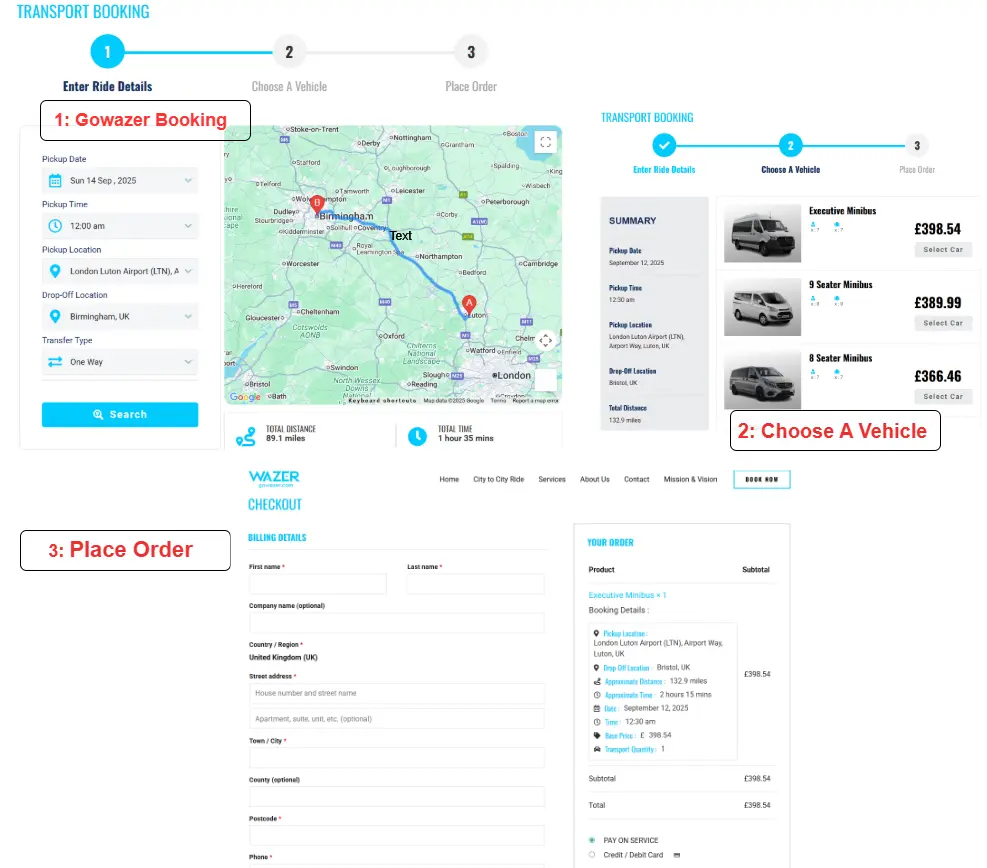This screenshot has width=987, height=868.
Task: Click the First name input field
Action: [x=317, y=584]
